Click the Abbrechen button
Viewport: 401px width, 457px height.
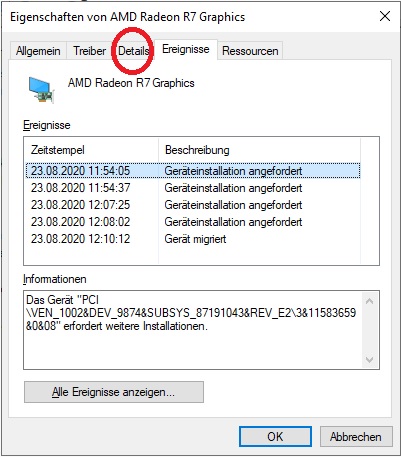click(356, 436)
